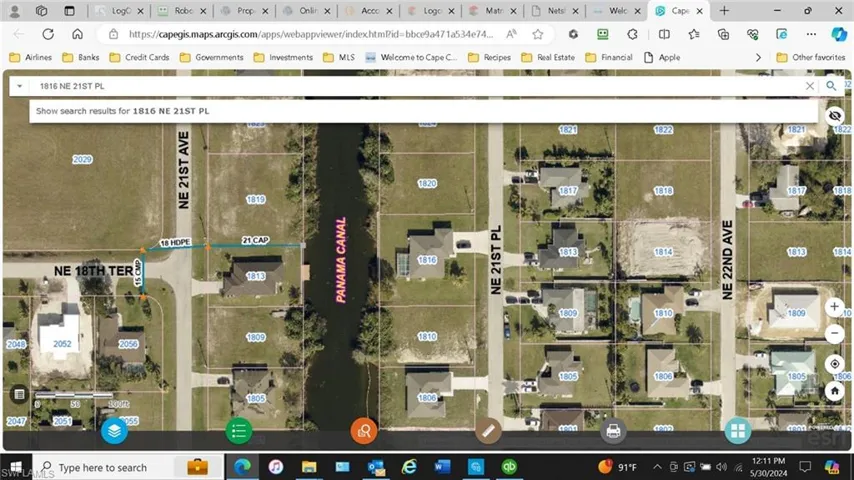The image size is (854, 480).
Task: Open the Basemap Gallery grid widget
Action: tap(738, 431)
